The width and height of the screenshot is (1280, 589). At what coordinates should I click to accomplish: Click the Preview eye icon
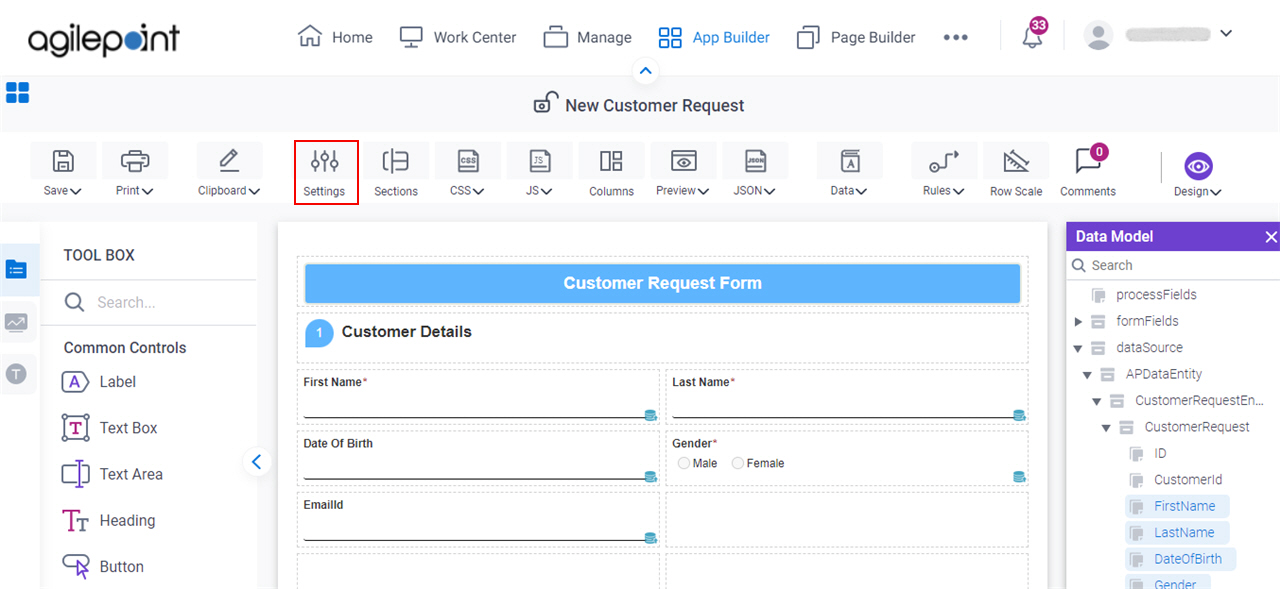pyautogui.click(x=683, y=161)
